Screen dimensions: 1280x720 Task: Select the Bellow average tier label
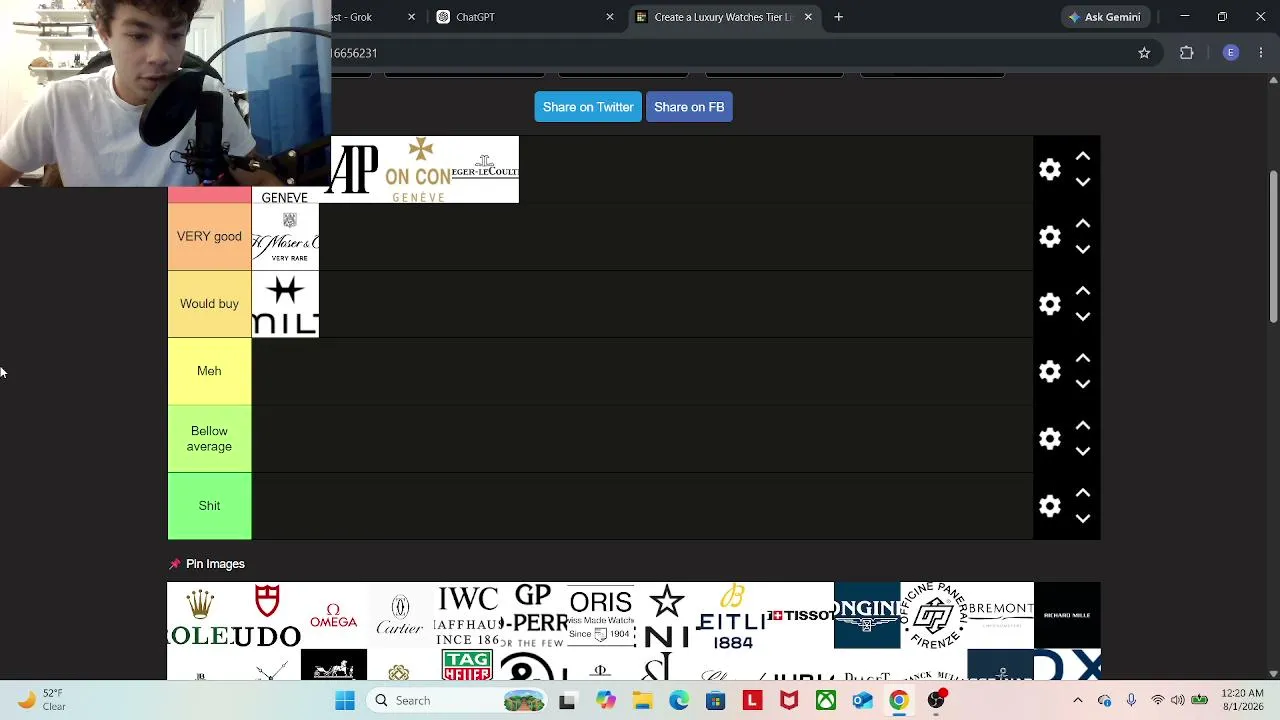point(209,439)
